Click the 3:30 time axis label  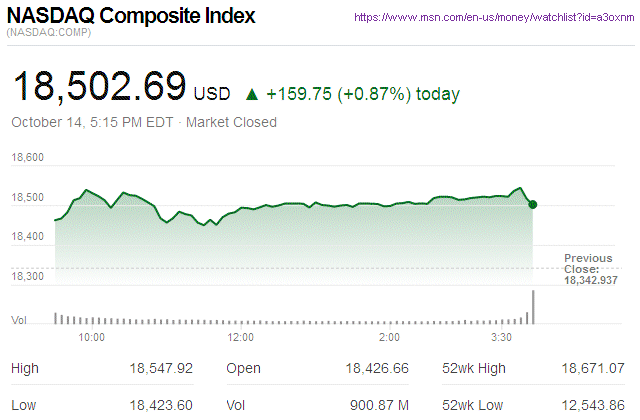(503, 338)
